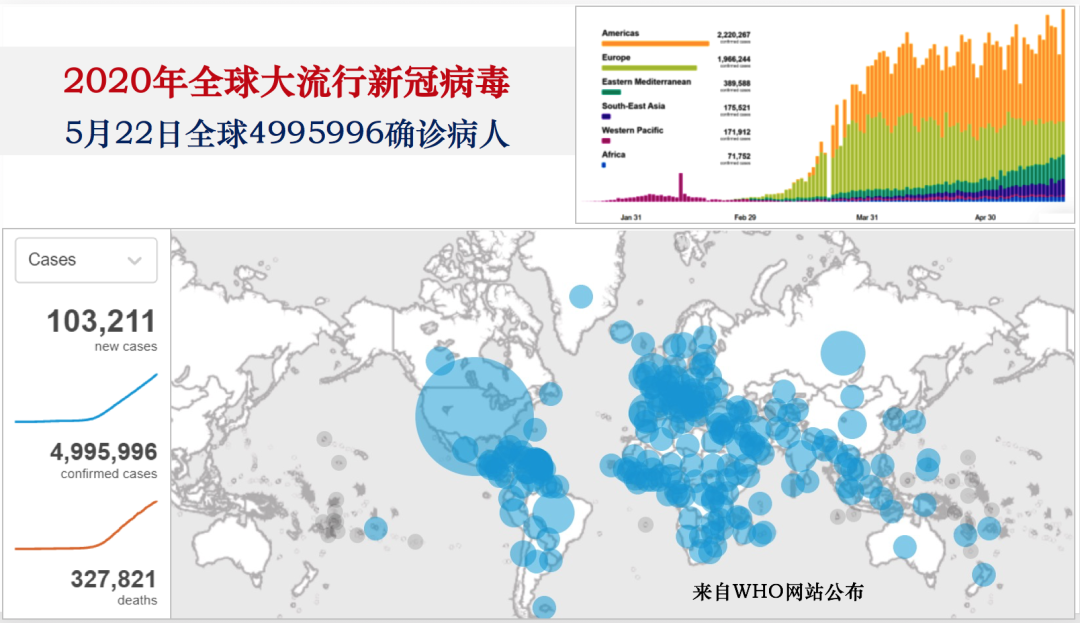Click the South-East Asia legend entry
Screen dimensions: 1080x623
(633, 104)
